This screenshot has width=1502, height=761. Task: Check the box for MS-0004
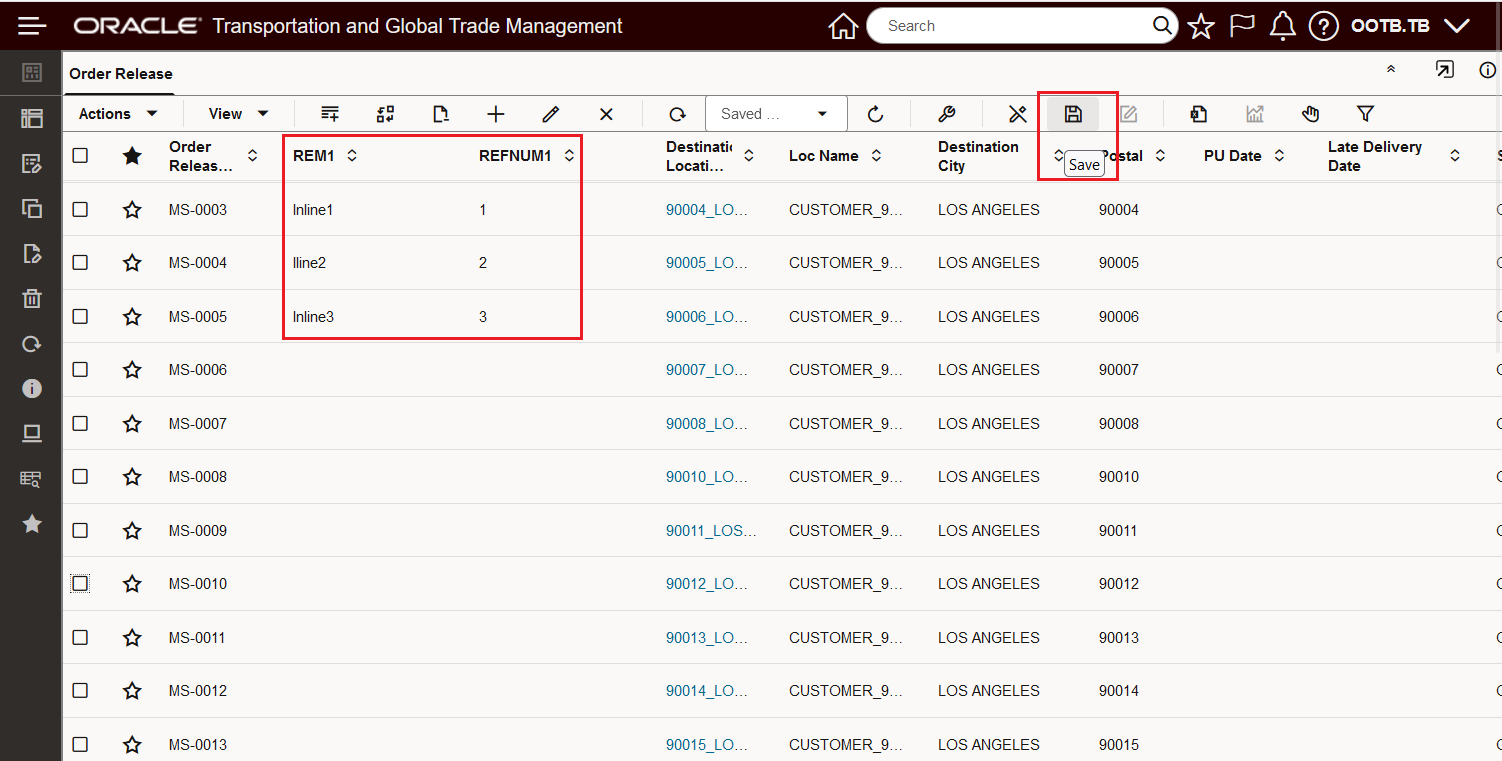point(80,263)
